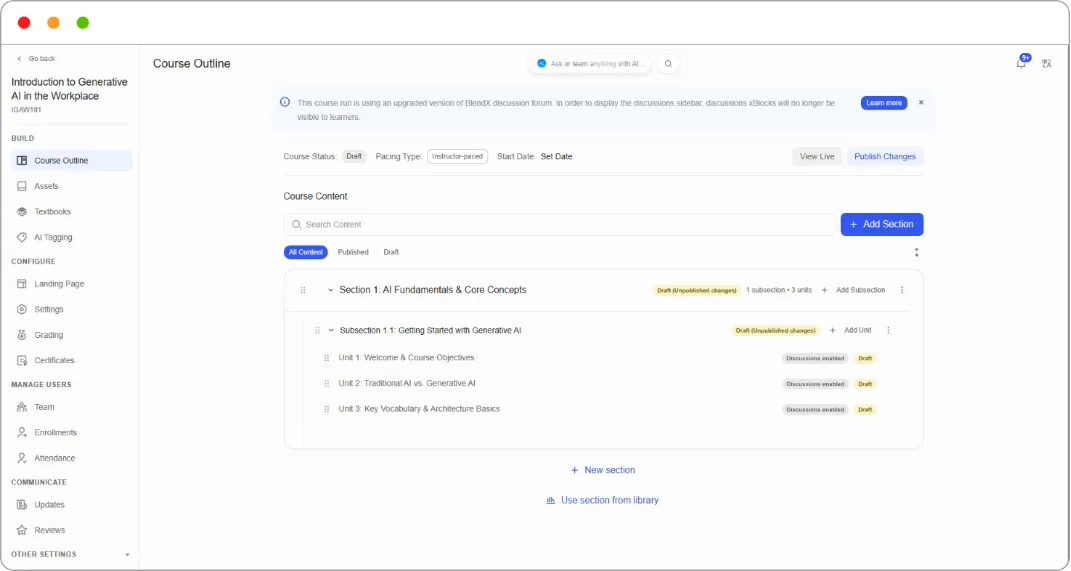Click Learn more in banner
1071x571 pixels.
coord(884,103)
